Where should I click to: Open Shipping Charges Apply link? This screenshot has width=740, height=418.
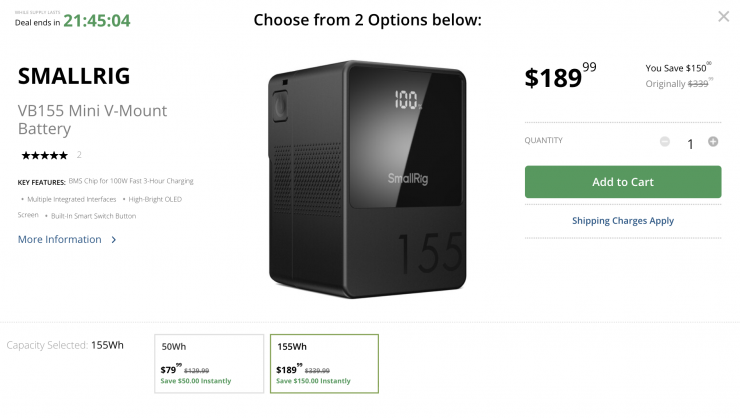[622, 220]
